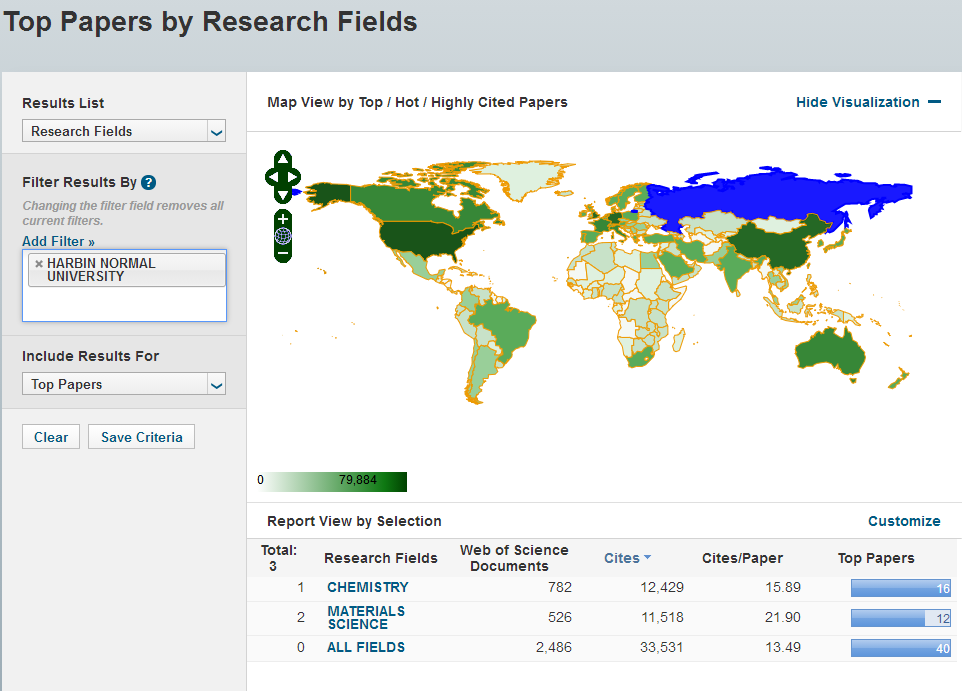Zoom out on the map

283,253
